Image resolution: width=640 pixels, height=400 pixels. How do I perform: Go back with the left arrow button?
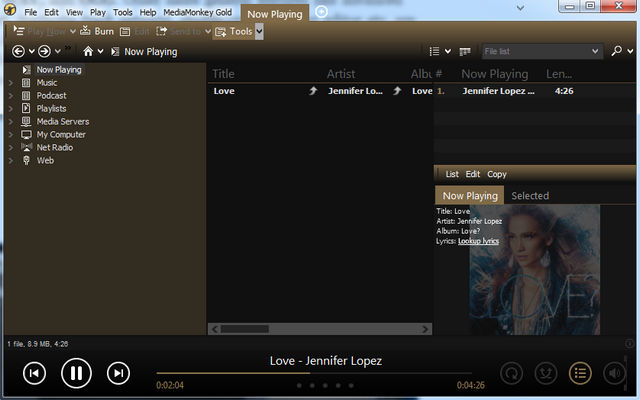tap(18, 51)
